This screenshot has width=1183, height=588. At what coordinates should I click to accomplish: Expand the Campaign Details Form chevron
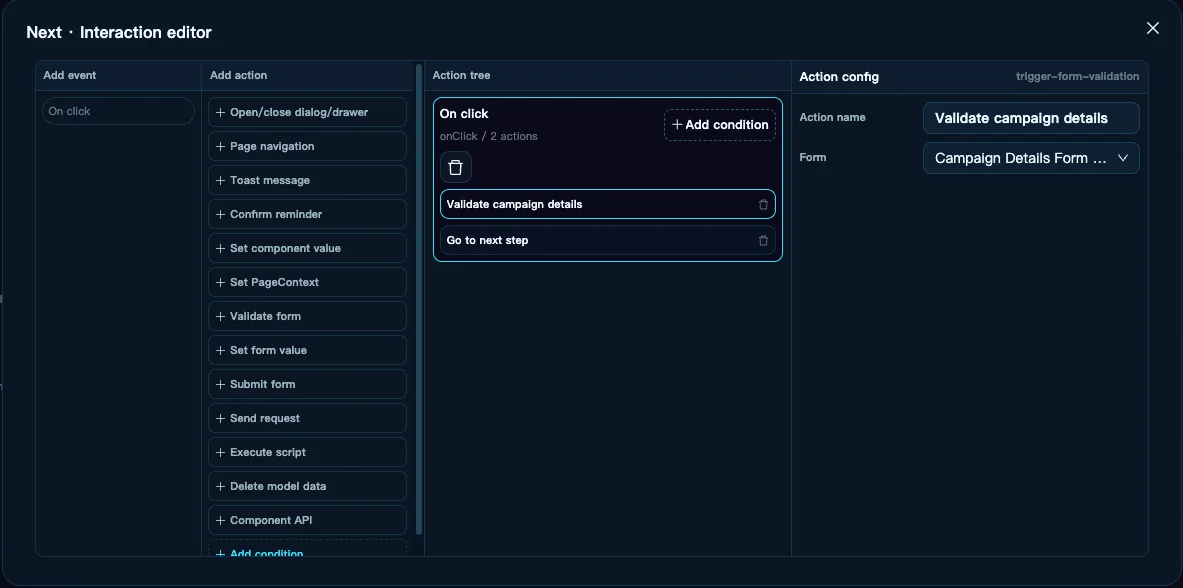(x=1123, y=158)
